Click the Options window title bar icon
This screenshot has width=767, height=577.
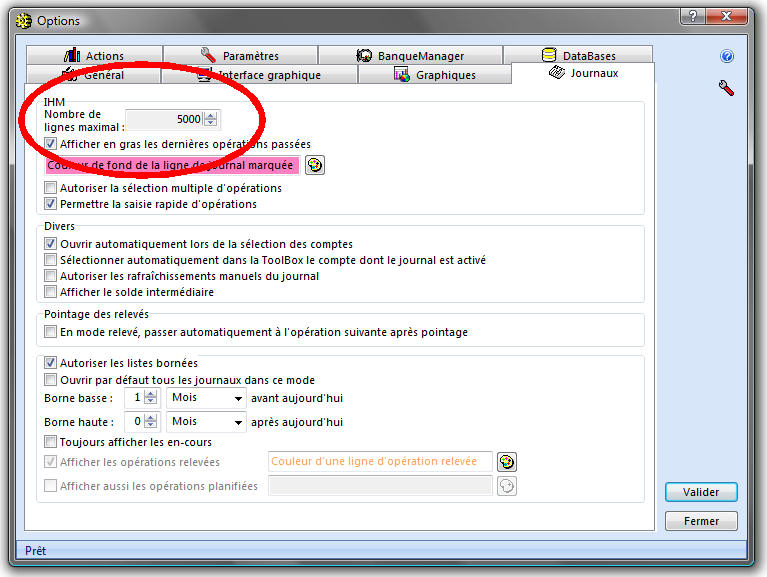coord(23,20)
